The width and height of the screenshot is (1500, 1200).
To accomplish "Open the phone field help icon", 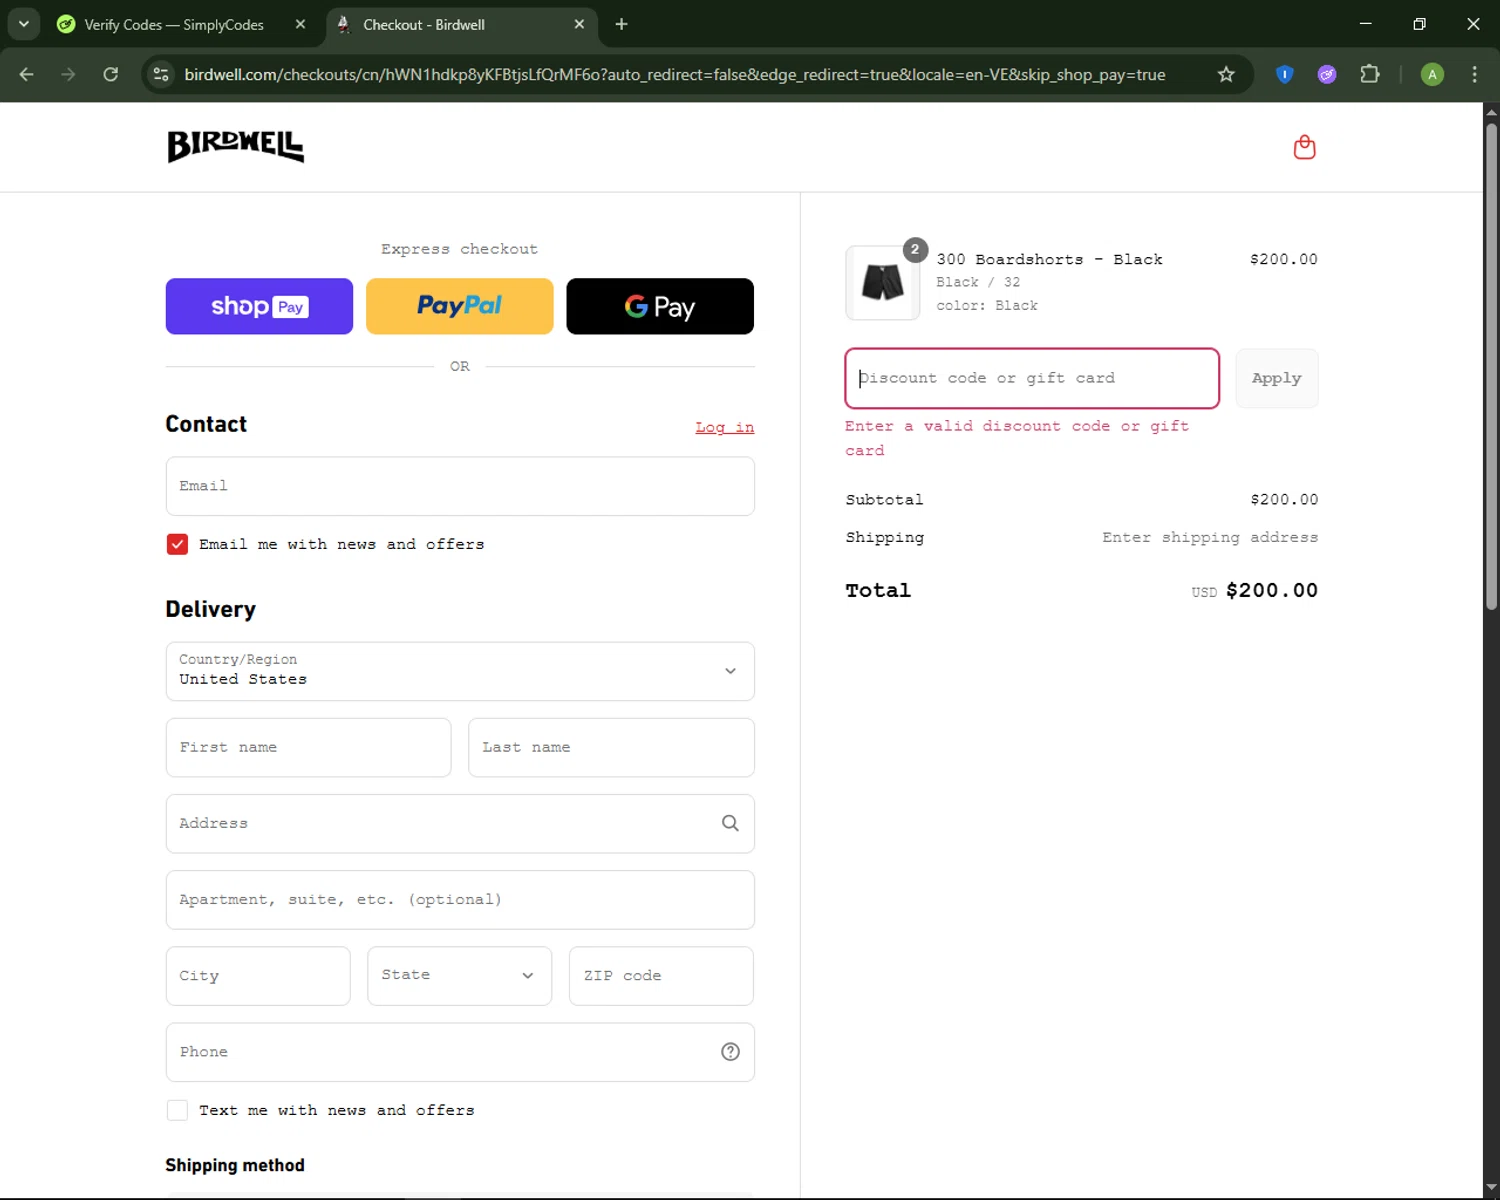I will (730, 1051).
